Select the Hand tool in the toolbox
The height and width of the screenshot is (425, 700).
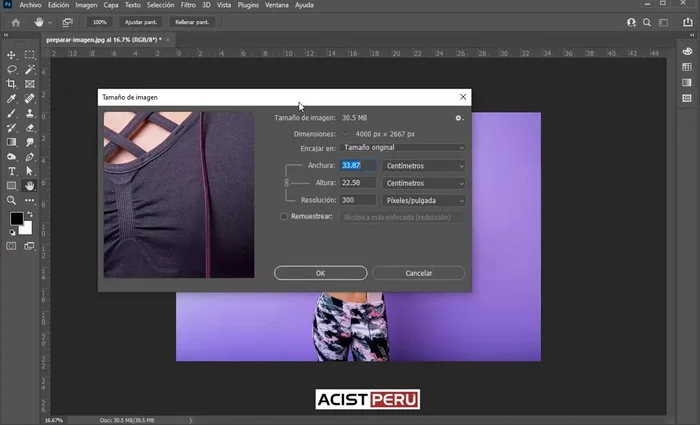[x=29, y=186]
